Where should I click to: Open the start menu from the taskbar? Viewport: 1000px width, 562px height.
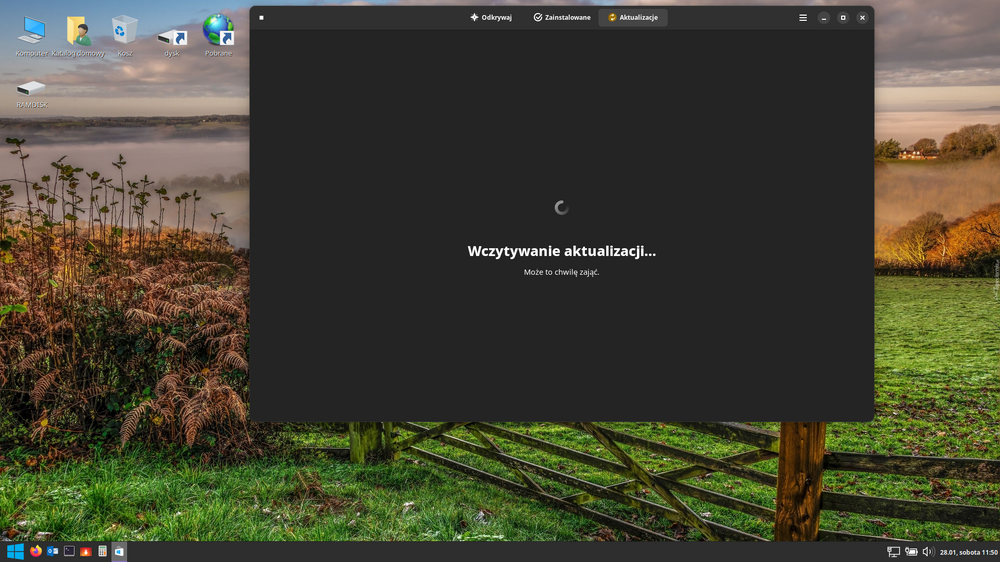(x=15, y=551)
